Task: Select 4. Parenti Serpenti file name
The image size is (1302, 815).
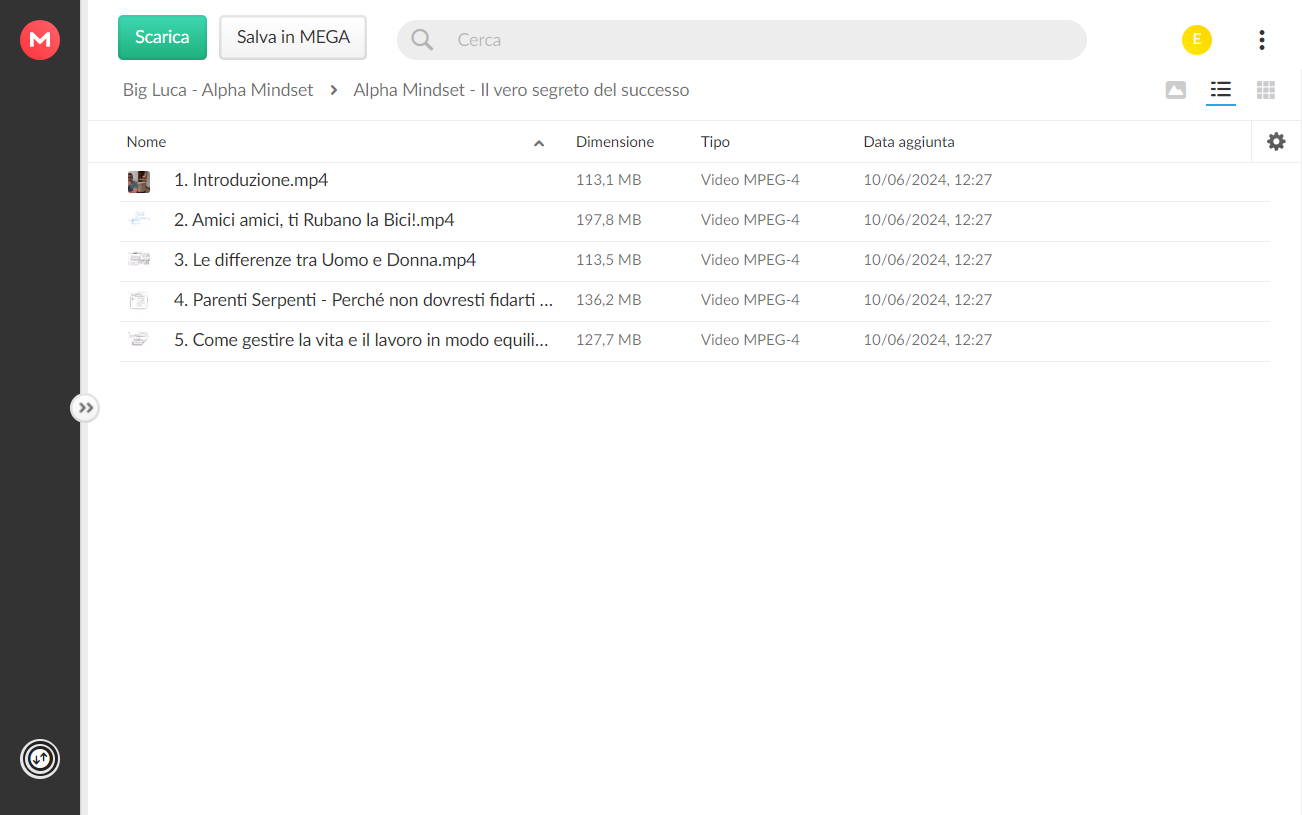Action: [363, 300]
